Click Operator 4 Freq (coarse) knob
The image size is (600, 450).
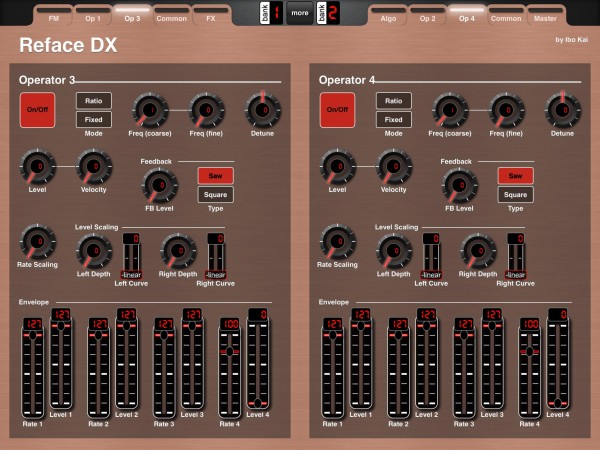click(x=450, y=110)
